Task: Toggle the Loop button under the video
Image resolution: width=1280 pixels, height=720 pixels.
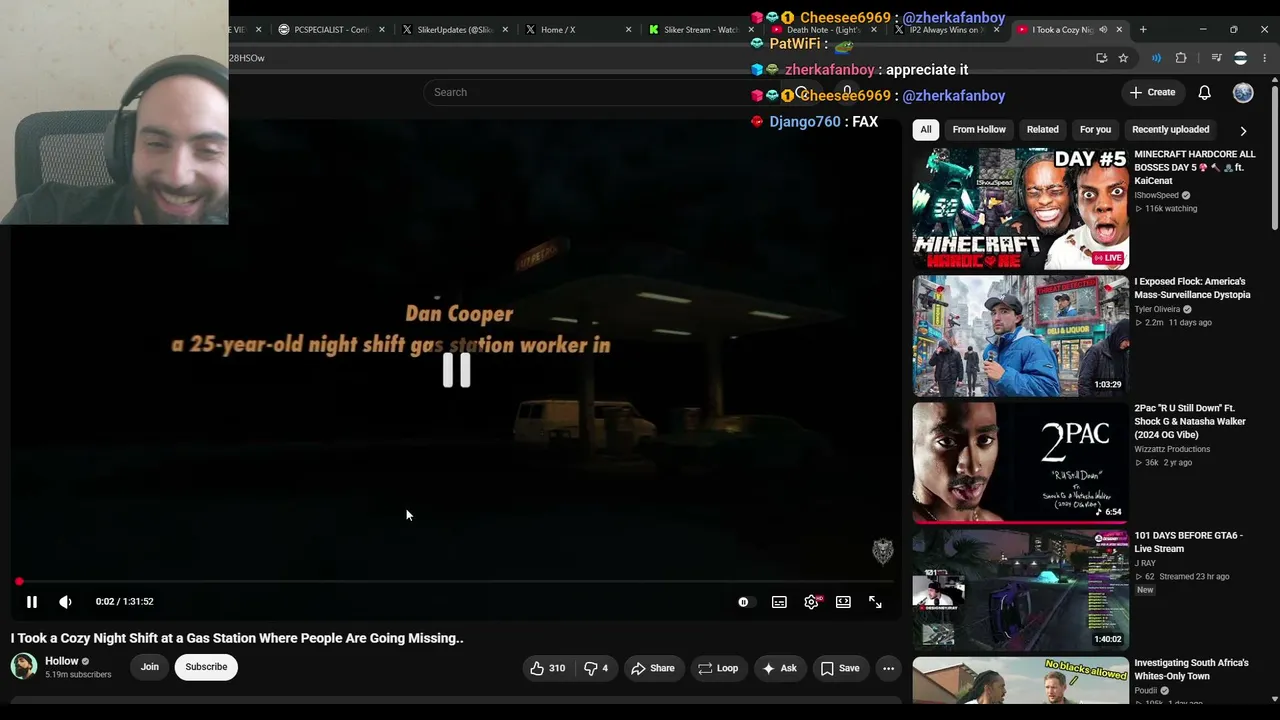Action: click(718, 668)
